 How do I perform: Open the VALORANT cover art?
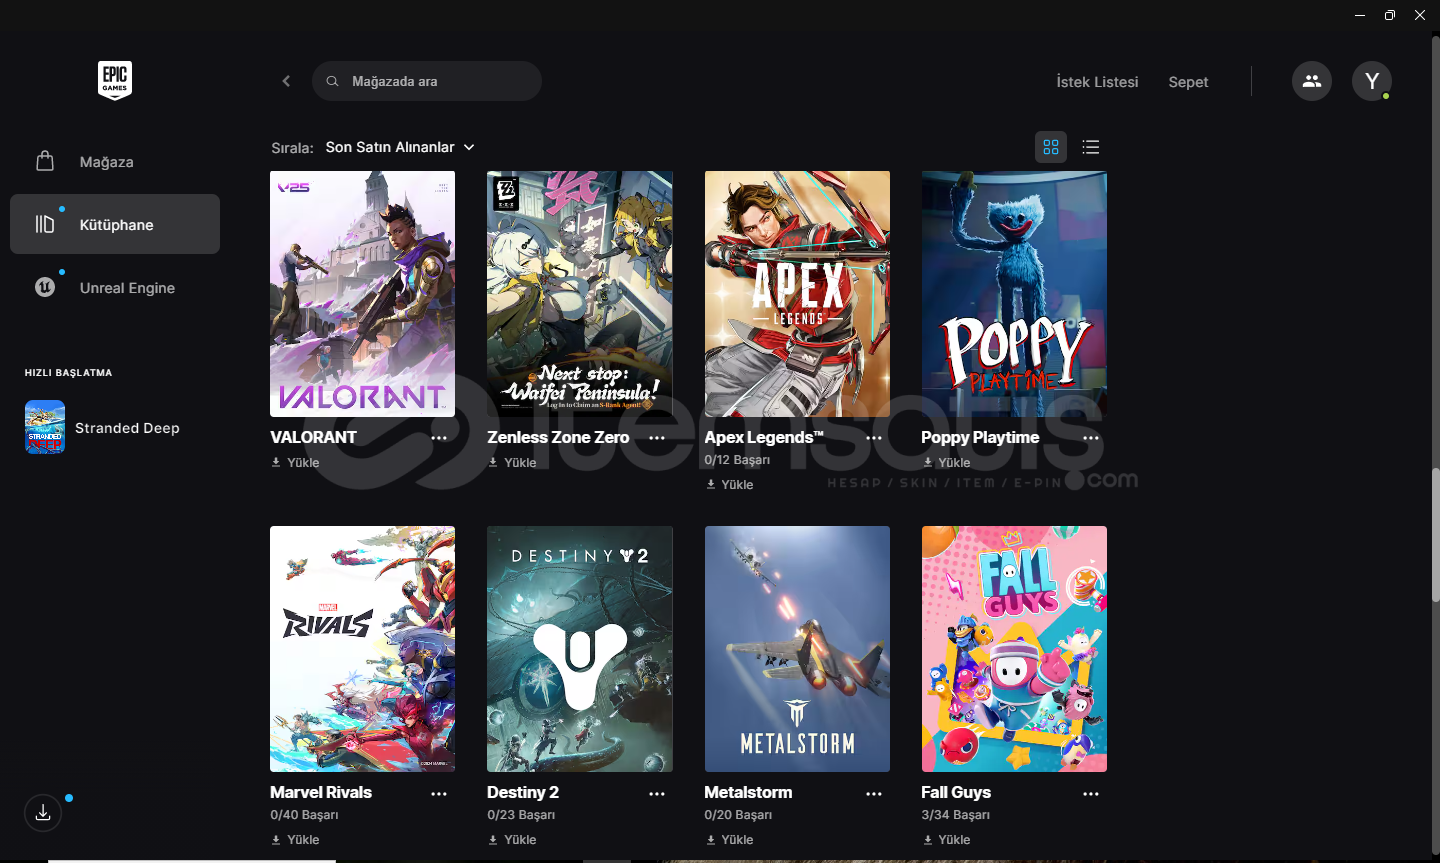[x=362, y=294]
